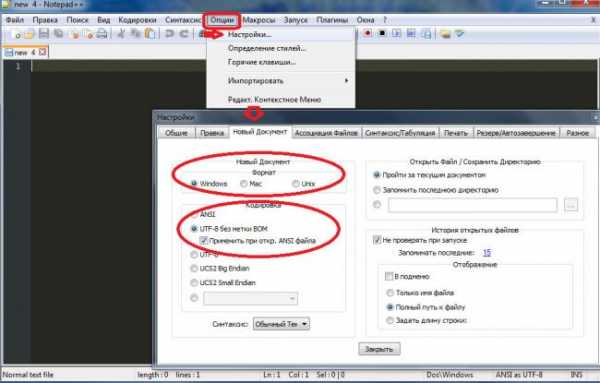Select the Unix format radio button
The width and height of the screenshot is (600, 383).
[x=296, y=184]
